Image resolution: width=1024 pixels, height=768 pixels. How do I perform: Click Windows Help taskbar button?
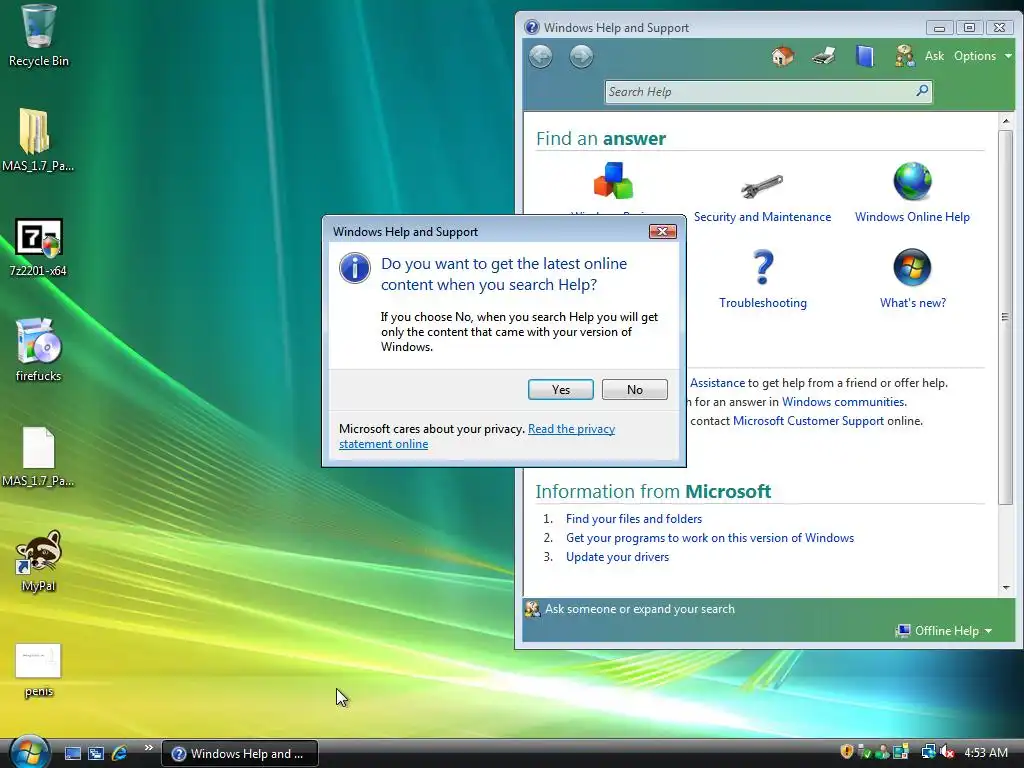click(x=240, y=754)
